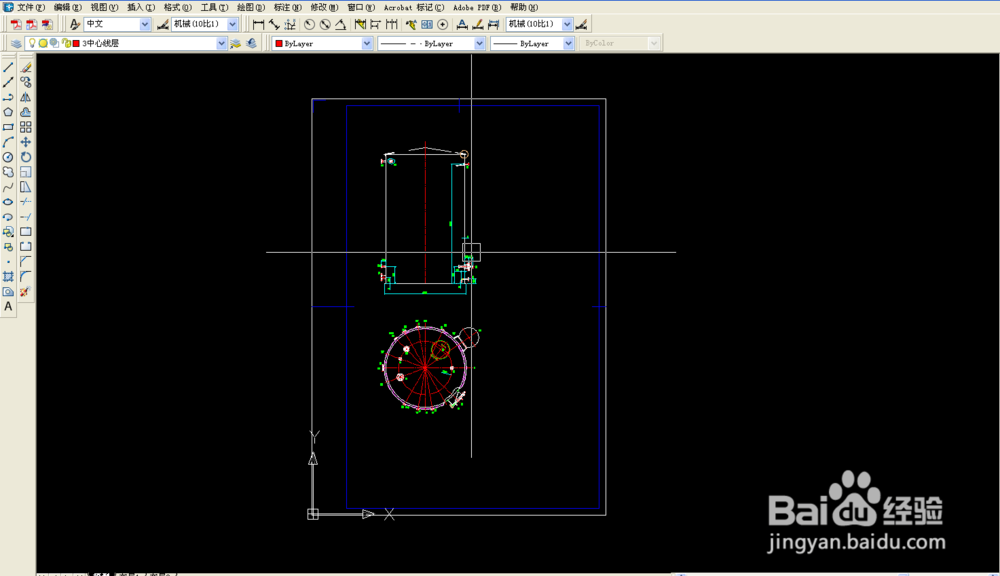Click the Aligned Dimension tool
Screen dimensions: 1000x576
[x=274, y=24]
